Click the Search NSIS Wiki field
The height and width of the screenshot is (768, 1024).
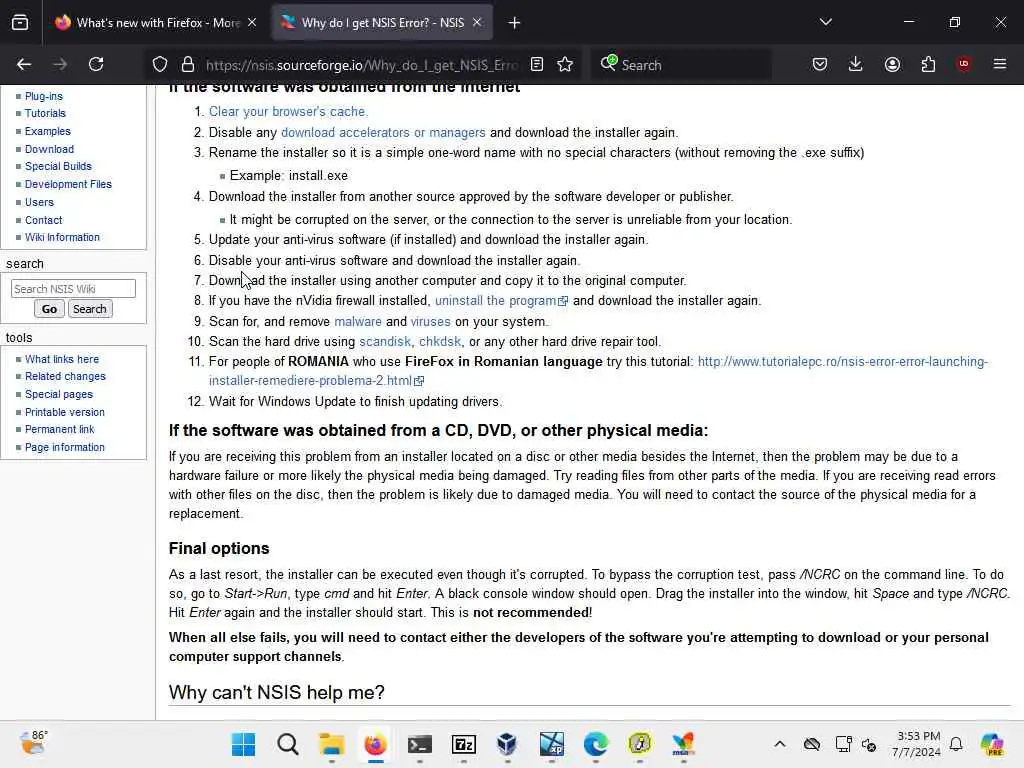pos(73,289)
